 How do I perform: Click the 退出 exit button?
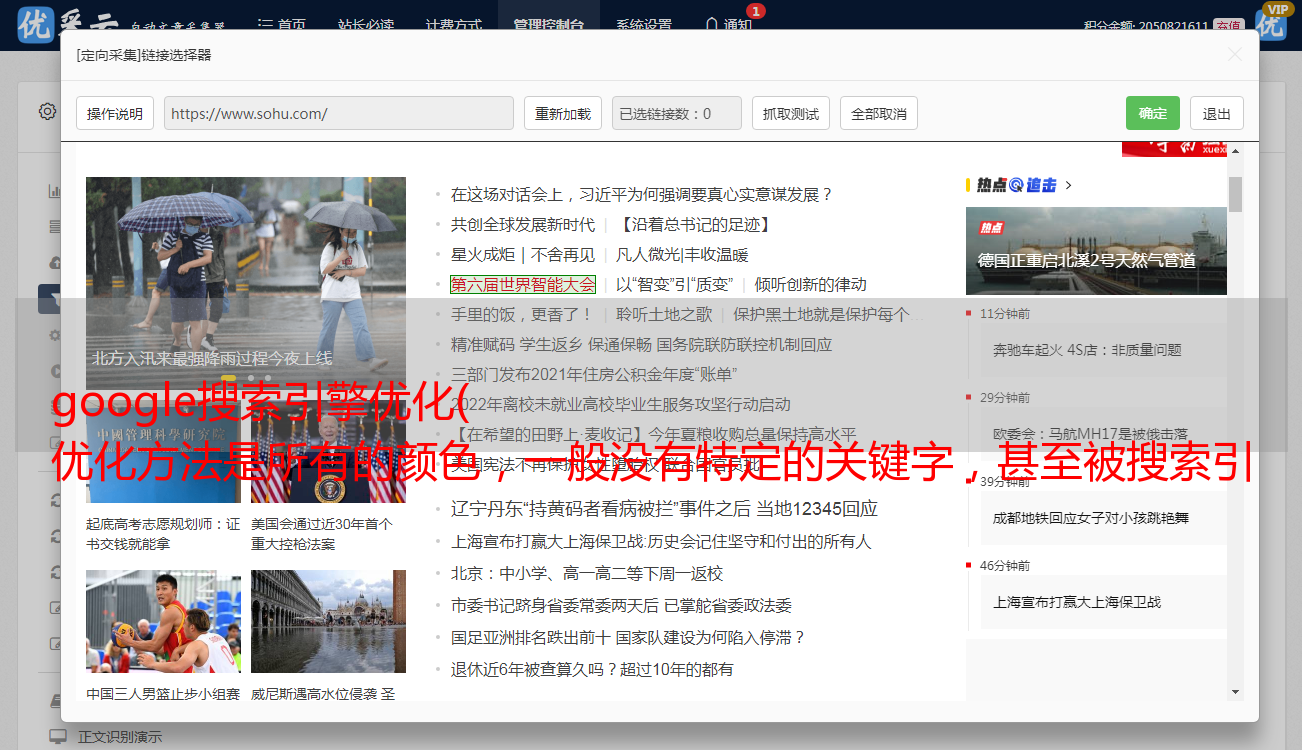(1216, 113)
